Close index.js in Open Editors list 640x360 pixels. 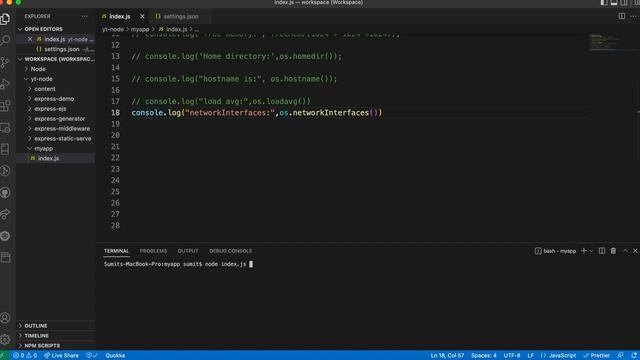pyautogui.click(x=30, y=39)
